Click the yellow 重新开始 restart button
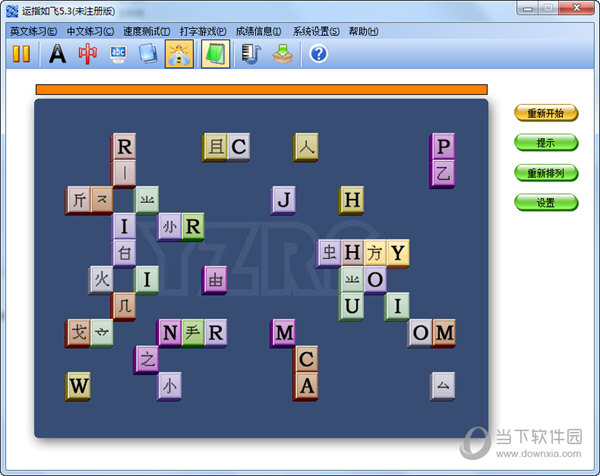 [546, 113]
